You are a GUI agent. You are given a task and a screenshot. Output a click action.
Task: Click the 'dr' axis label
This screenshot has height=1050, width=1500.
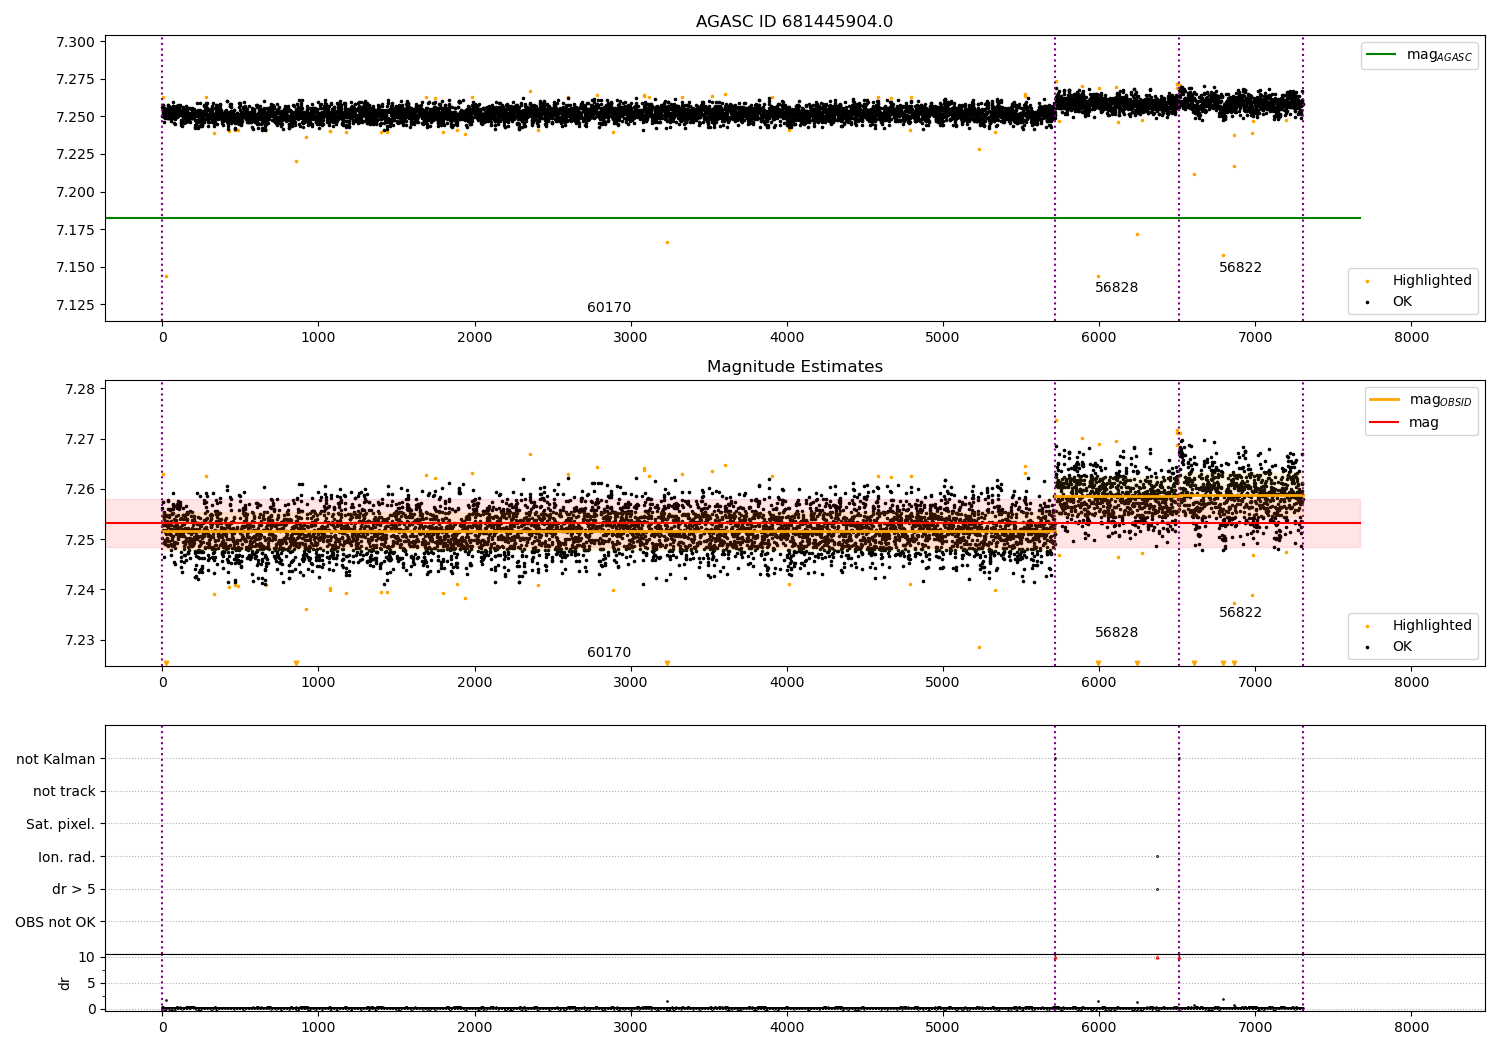coord(65,983)
